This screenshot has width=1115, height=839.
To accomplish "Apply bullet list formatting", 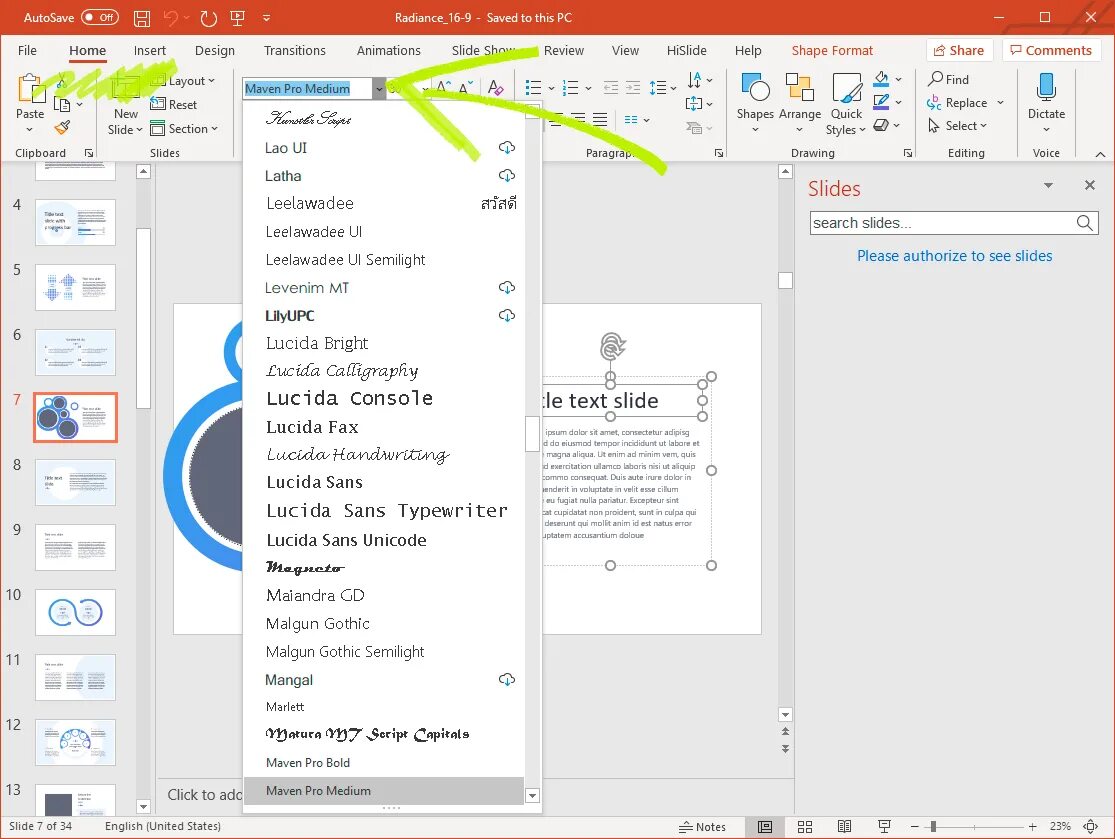I will click(533, 87).
